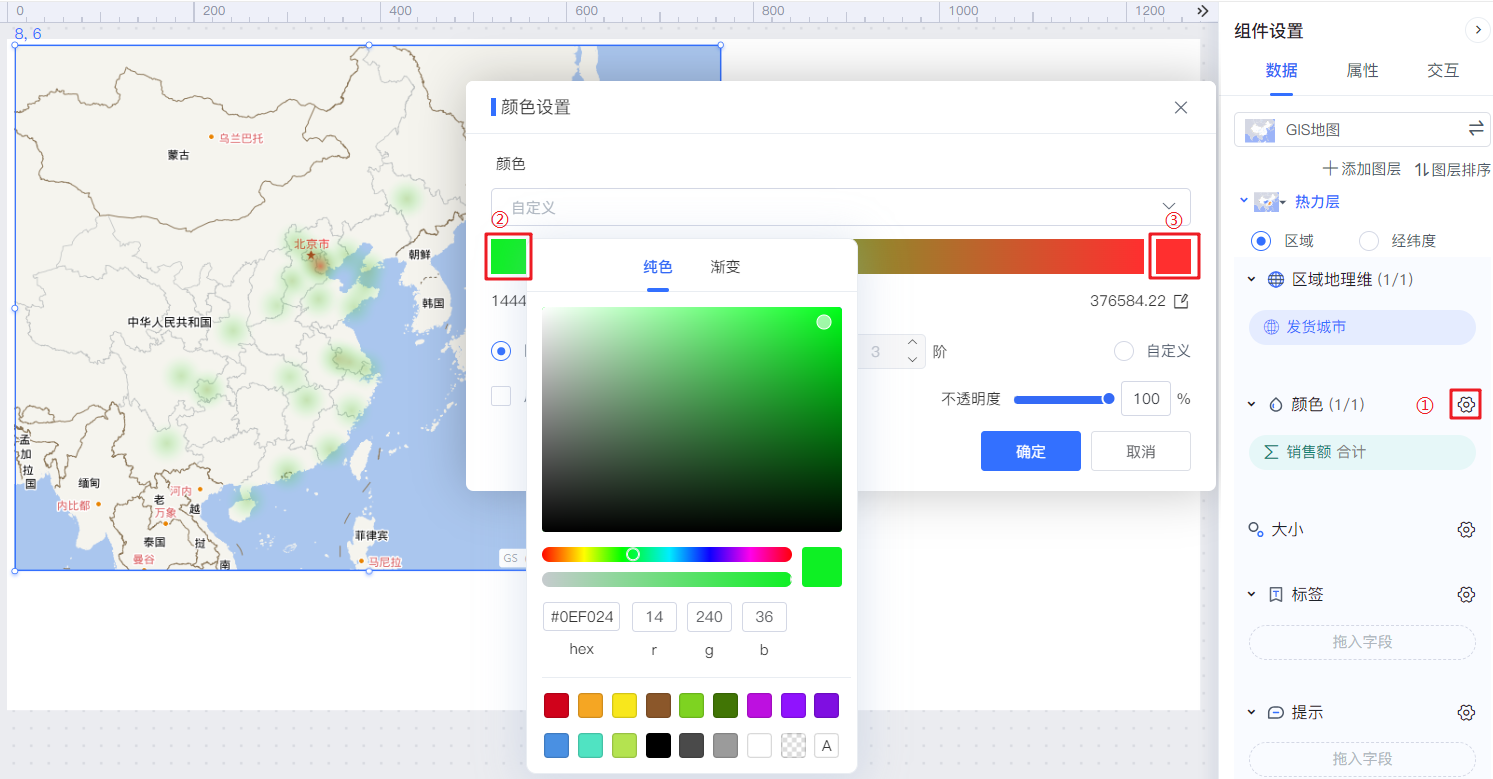Image resolution: width=1493 pixels, height=779 pixels.
Task: Collapse the 标签 section arrow
Action: 1251,594
